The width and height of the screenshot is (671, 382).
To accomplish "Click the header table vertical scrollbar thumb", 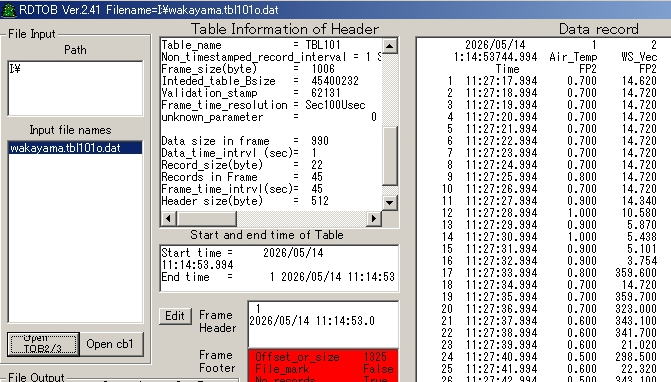I will [389, 156].
